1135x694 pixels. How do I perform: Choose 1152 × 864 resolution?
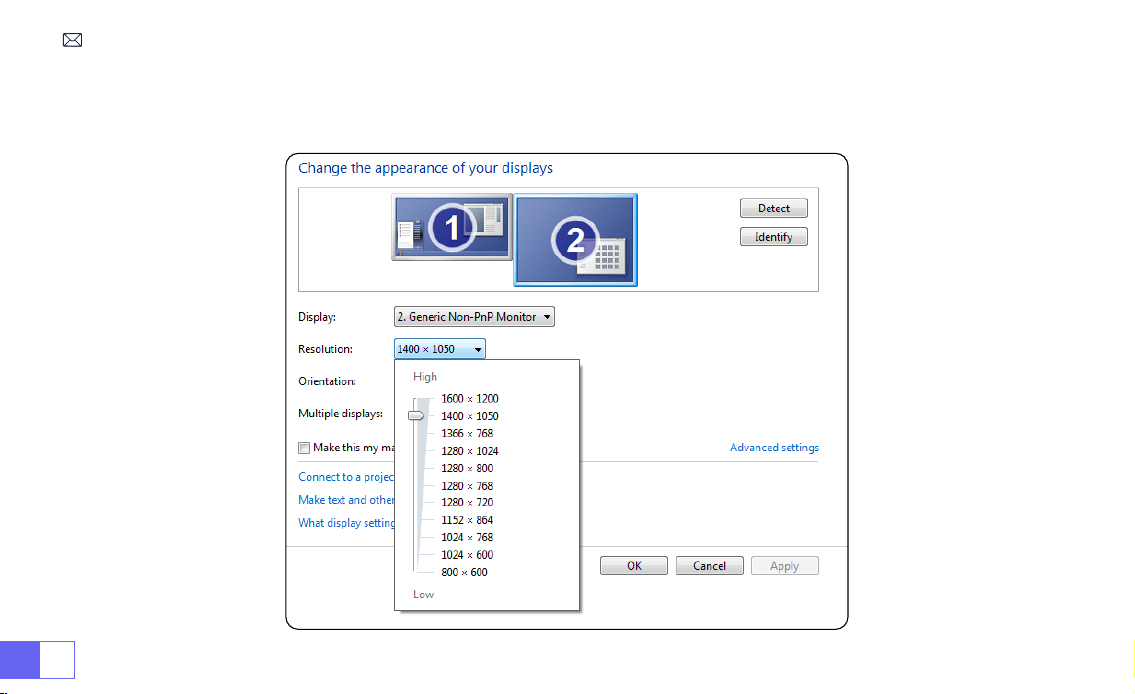pos(467,520)
